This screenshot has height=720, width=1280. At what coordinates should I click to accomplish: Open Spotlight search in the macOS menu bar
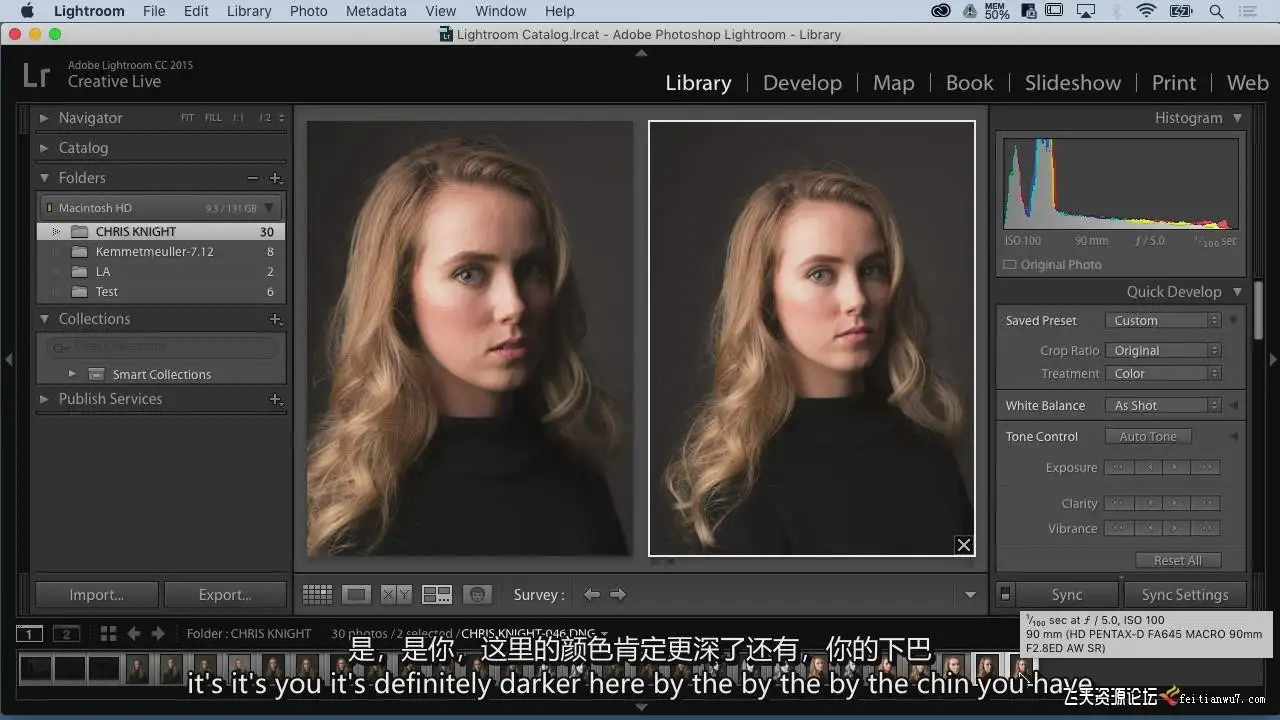pyautogui.click(x=1216, y=11)
